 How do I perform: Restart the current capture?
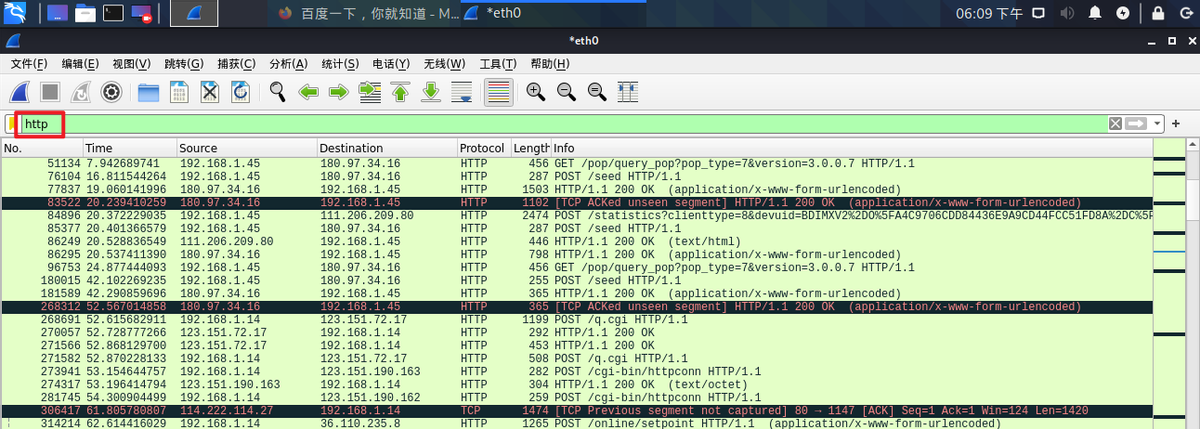pyautogui.click(x=80, y=92)
